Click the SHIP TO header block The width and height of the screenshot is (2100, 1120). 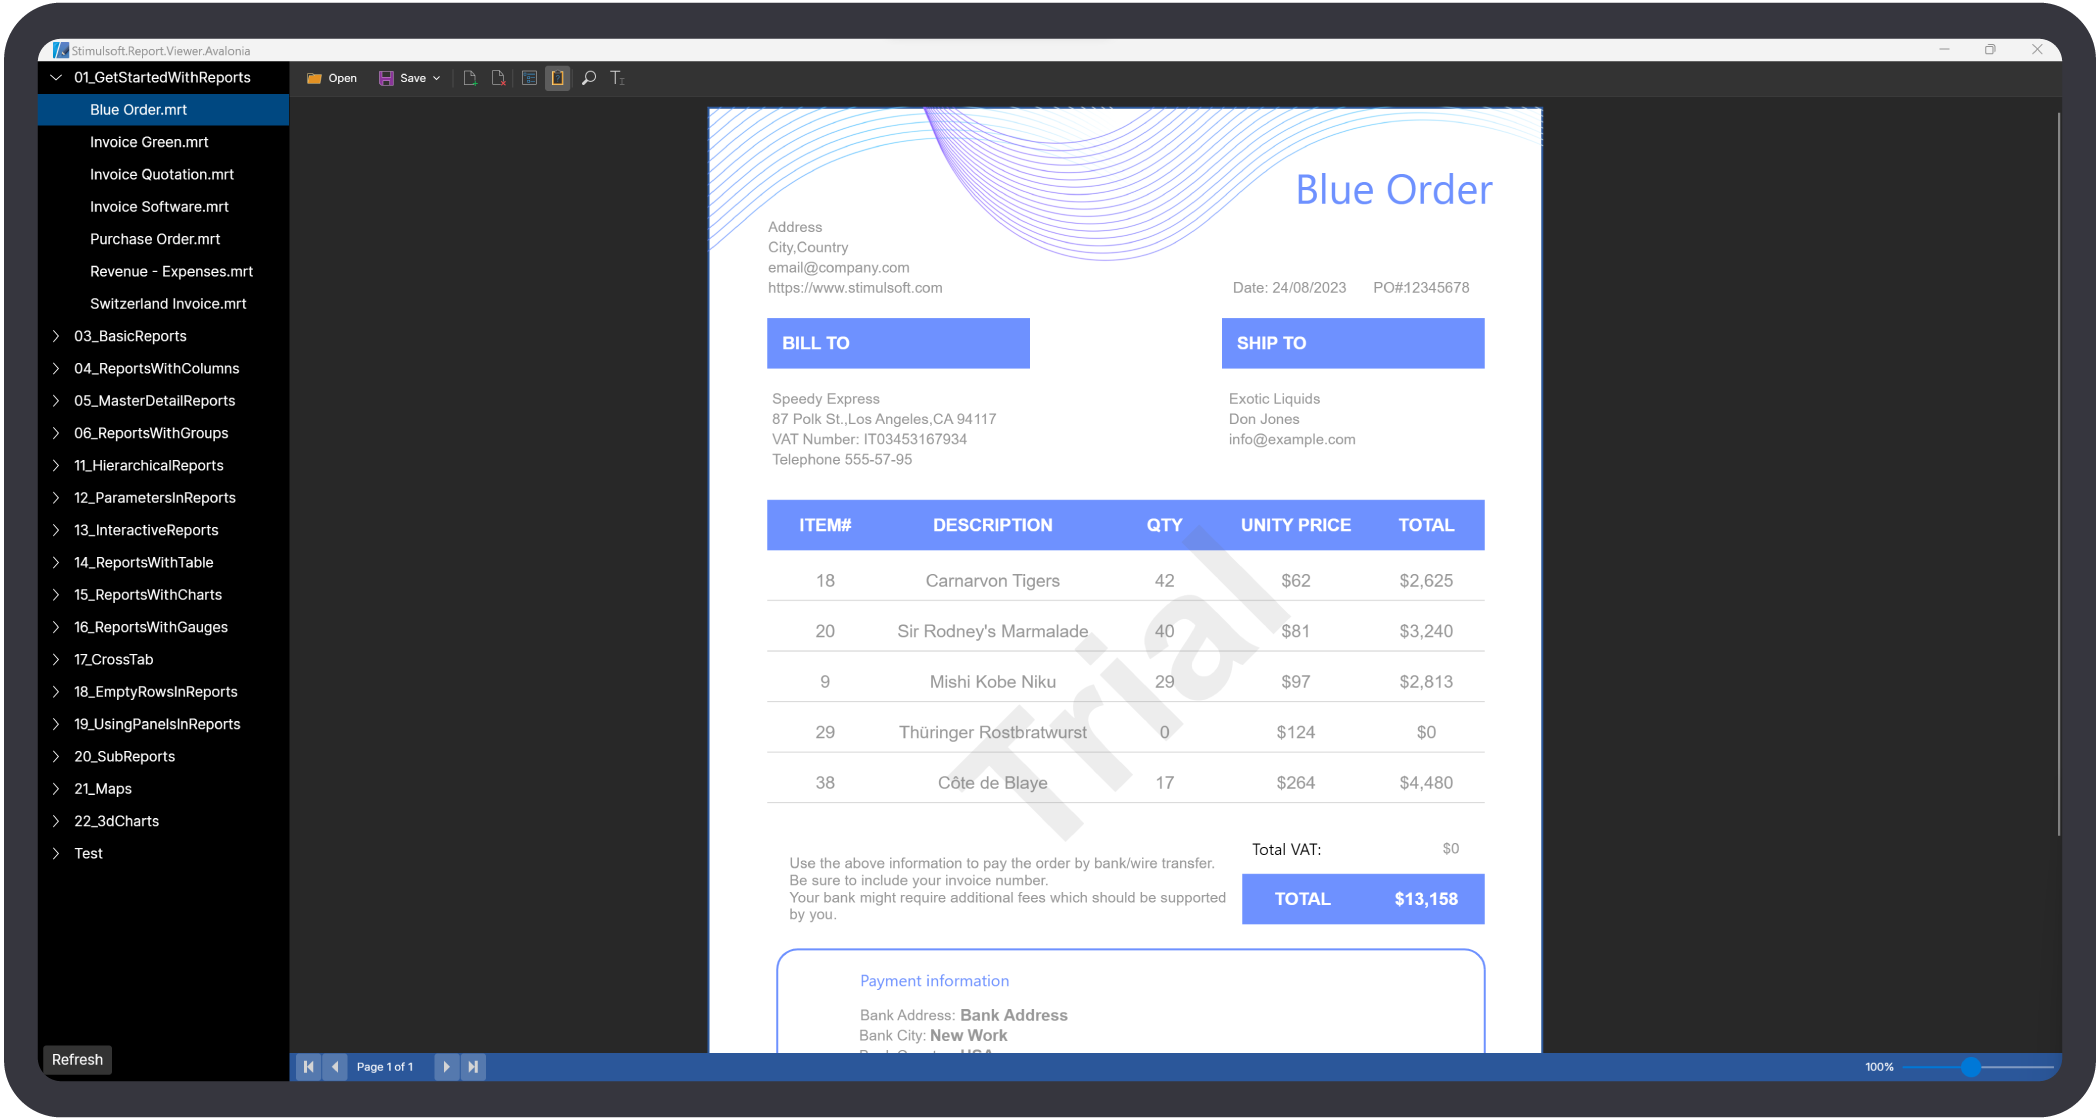pyautogui.click(x=1353, y=343)
